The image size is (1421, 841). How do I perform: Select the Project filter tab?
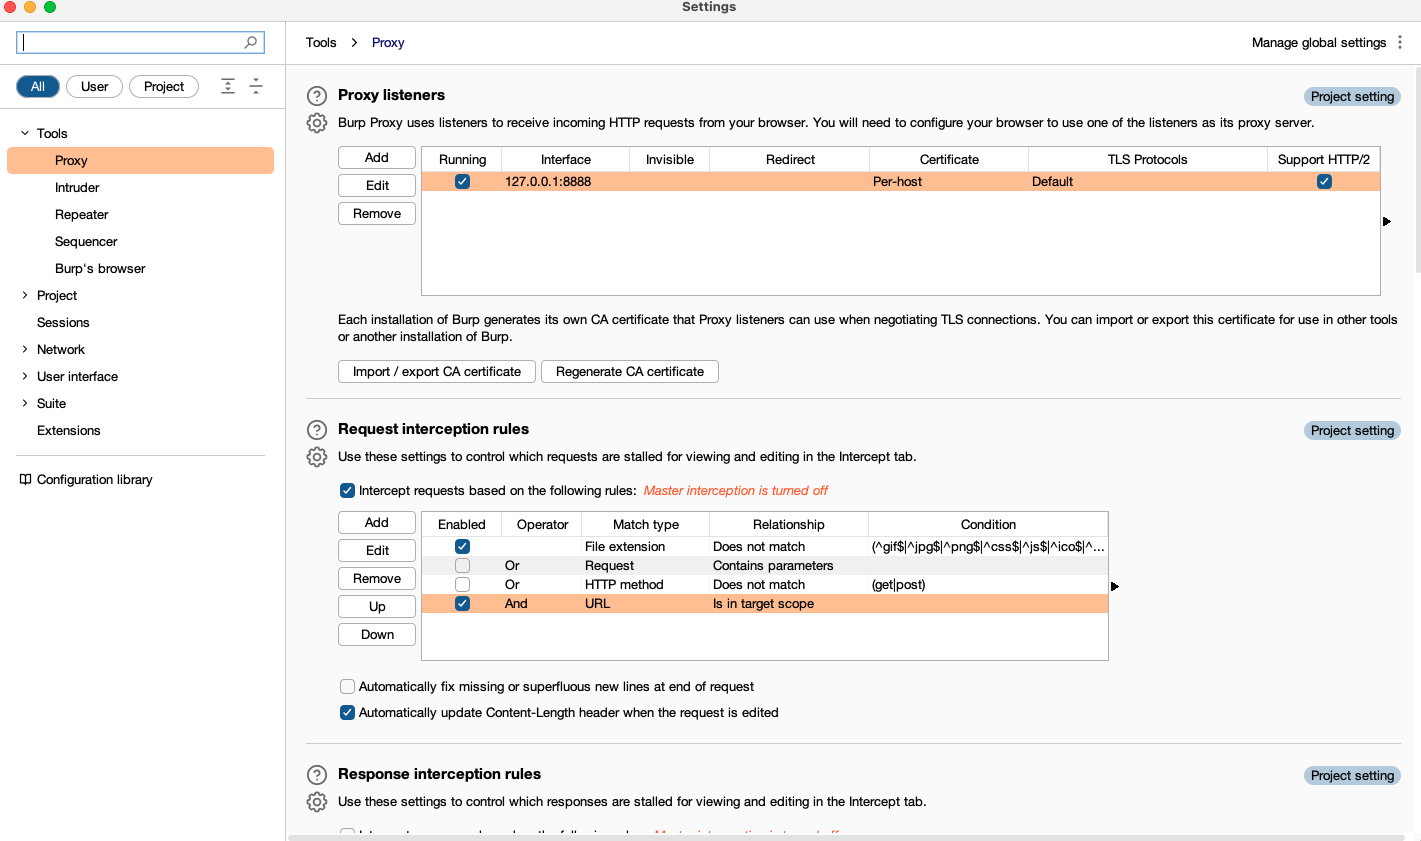164,86
